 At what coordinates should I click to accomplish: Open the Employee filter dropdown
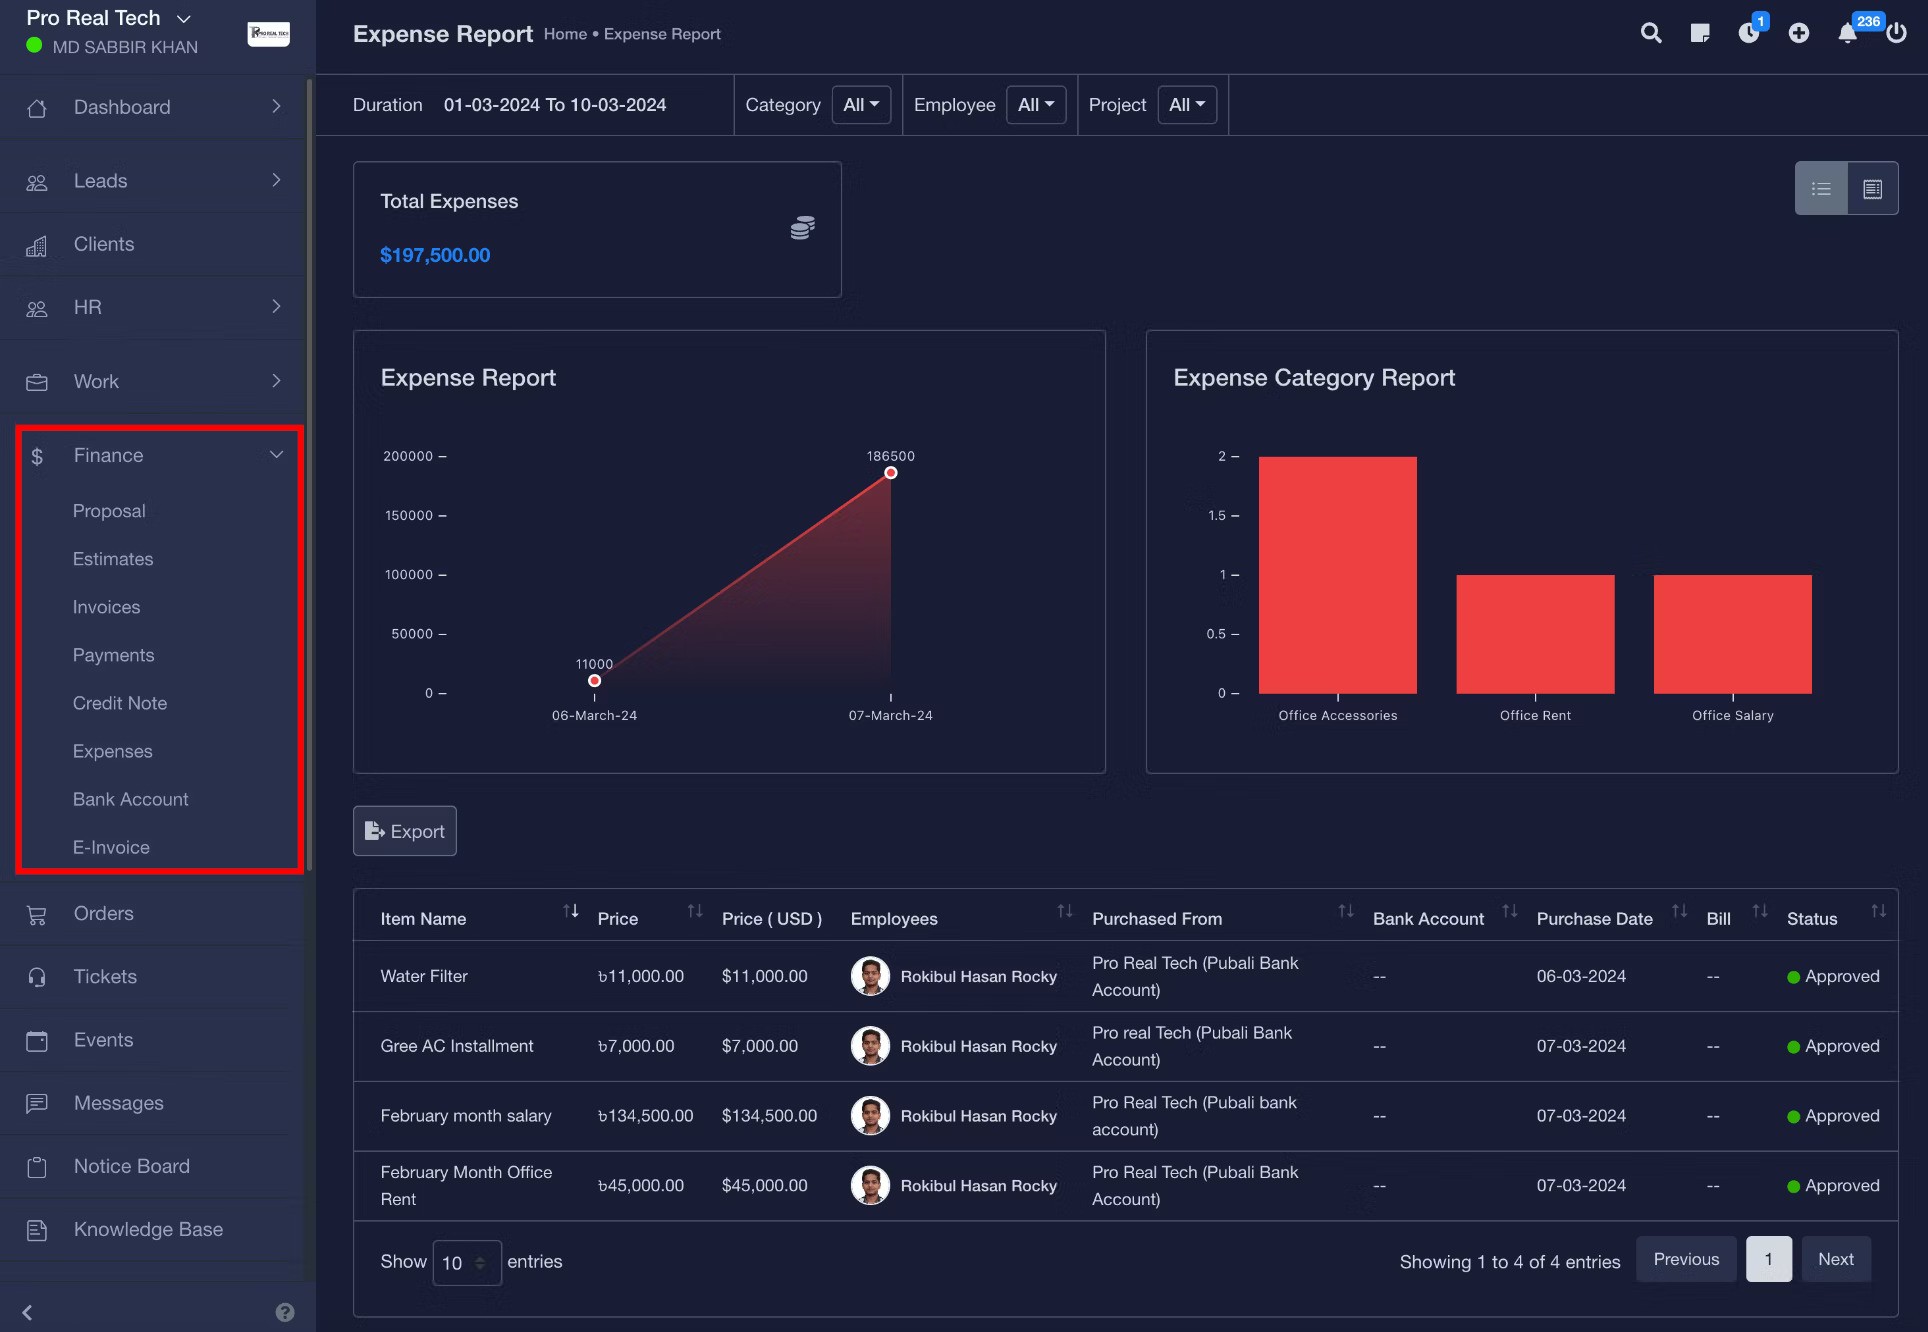[1035, 105]
